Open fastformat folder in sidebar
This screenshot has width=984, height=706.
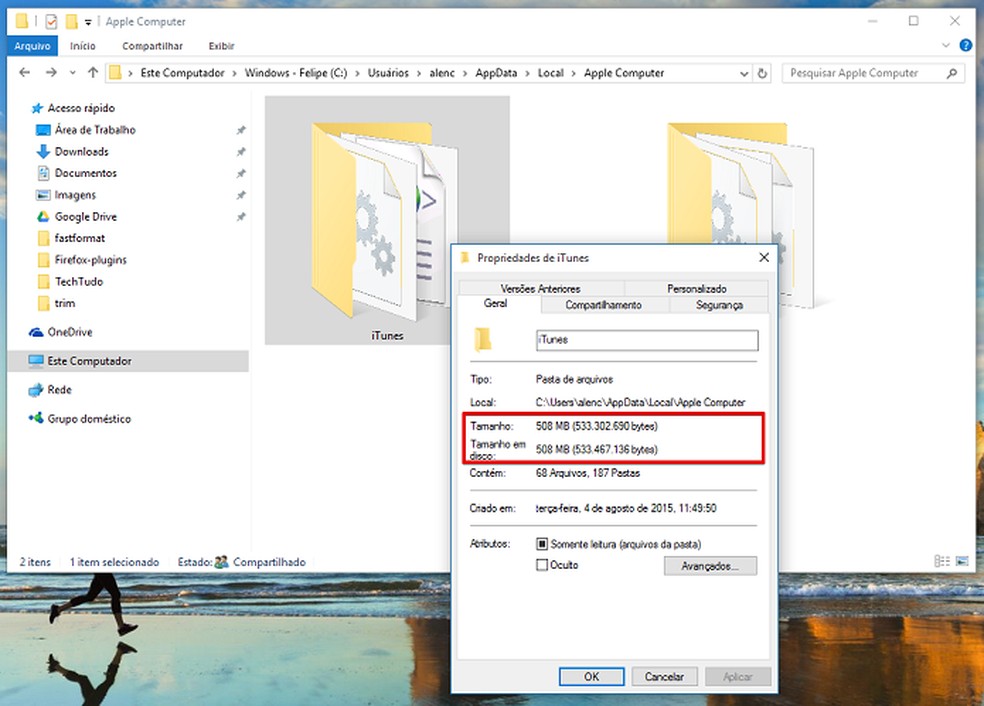click(79, 238)
